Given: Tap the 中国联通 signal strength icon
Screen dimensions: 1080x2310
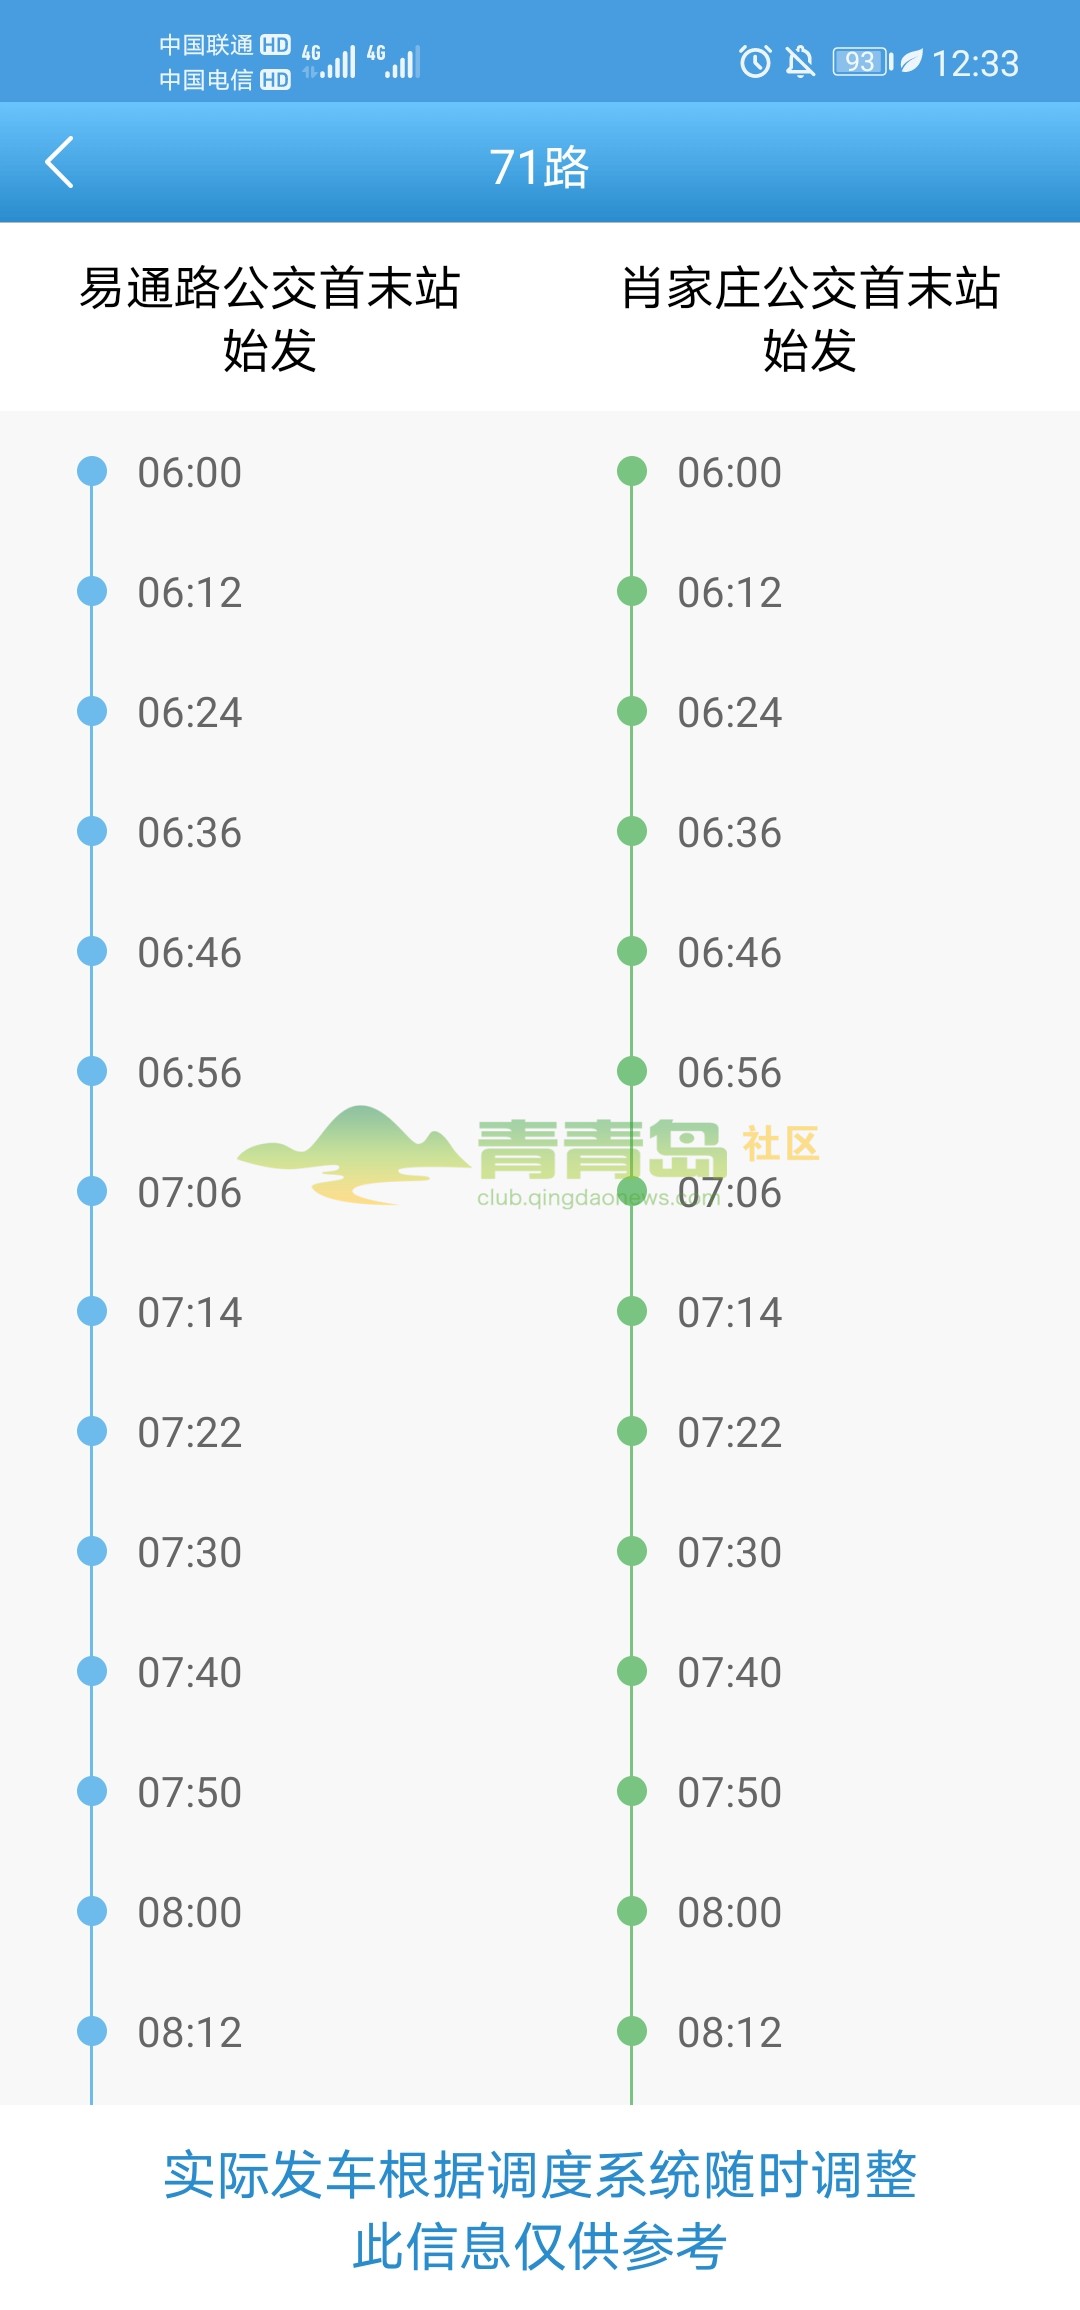Looking at the screenshot, I should click(x=329, y=61).
